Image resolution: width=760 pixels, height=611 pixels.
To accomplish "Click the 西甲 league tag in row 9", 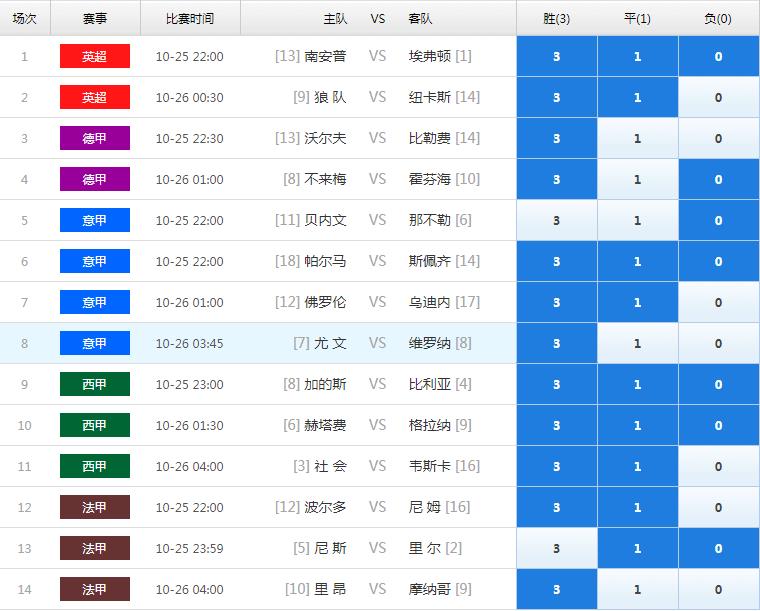I will (x=95, y=385).
